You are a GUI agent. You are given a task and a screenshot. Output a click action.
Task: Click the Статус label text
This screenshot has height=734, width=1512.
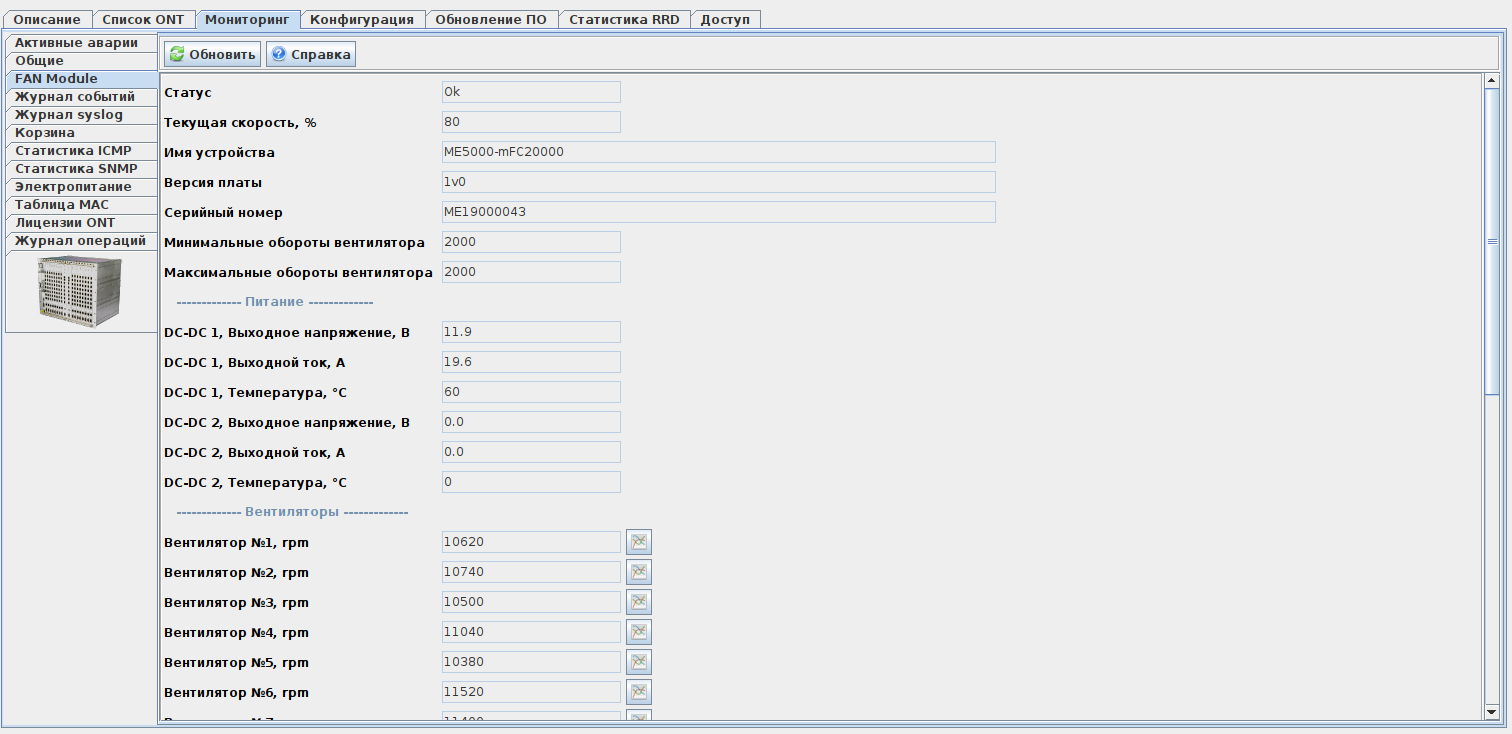pyautogui.click(x=188, y=93)
